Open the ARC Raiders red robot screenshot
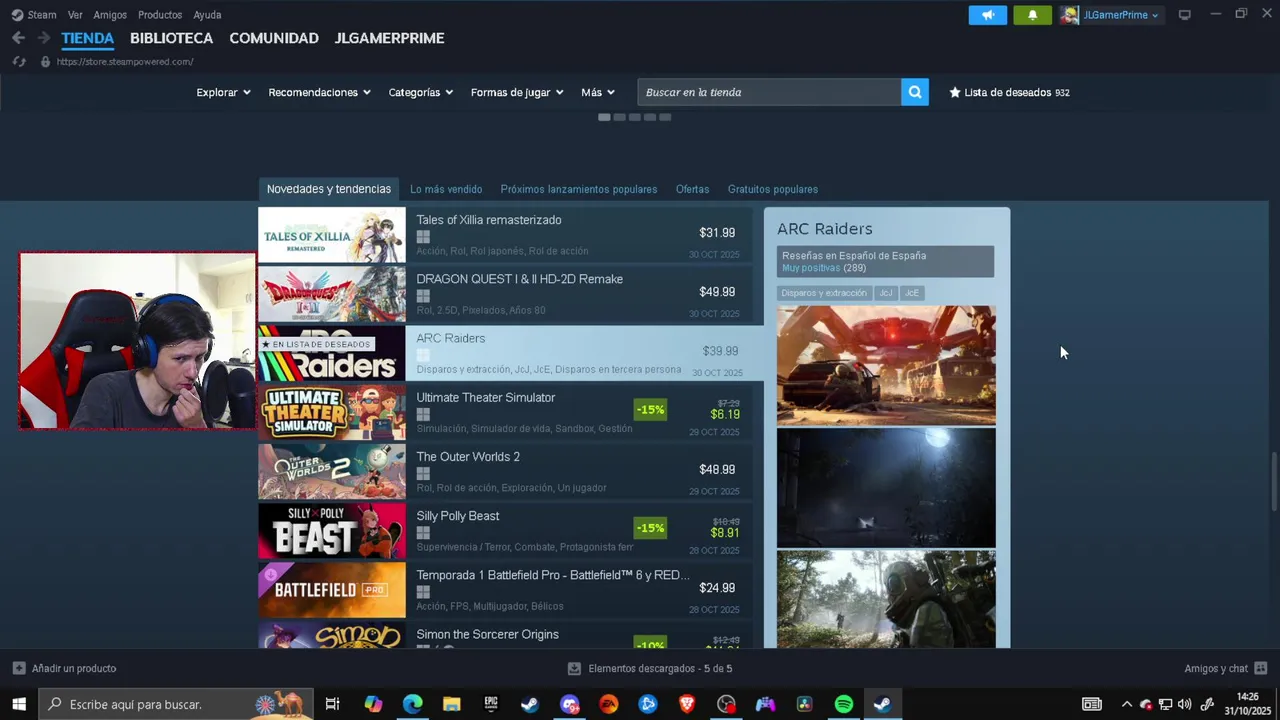1280x720 pixels. point(886,365)
